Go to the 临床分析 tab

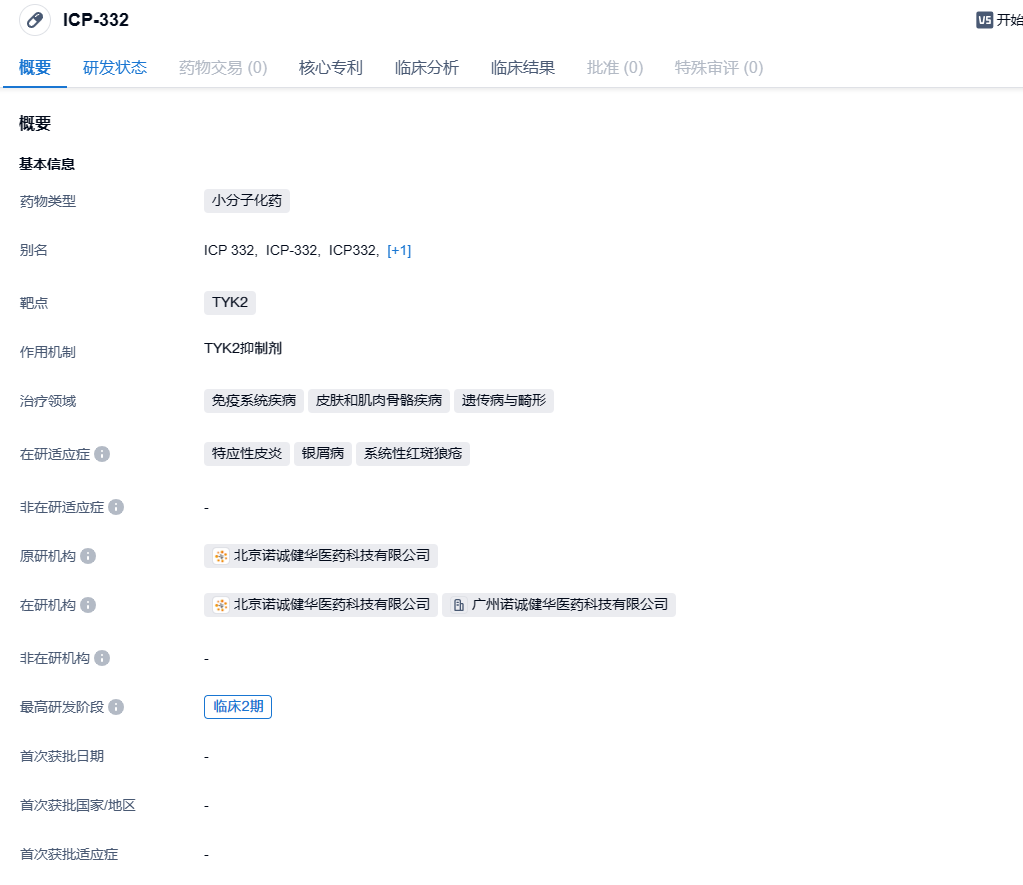click(427, 68)
